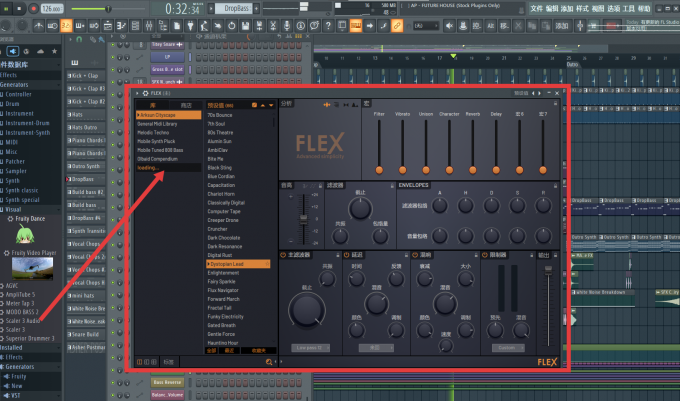The width and height of the screenshot is (680, 401).
Task: Toggle the FLEX limiter (限制器) power button
Action: click(485, 255)
